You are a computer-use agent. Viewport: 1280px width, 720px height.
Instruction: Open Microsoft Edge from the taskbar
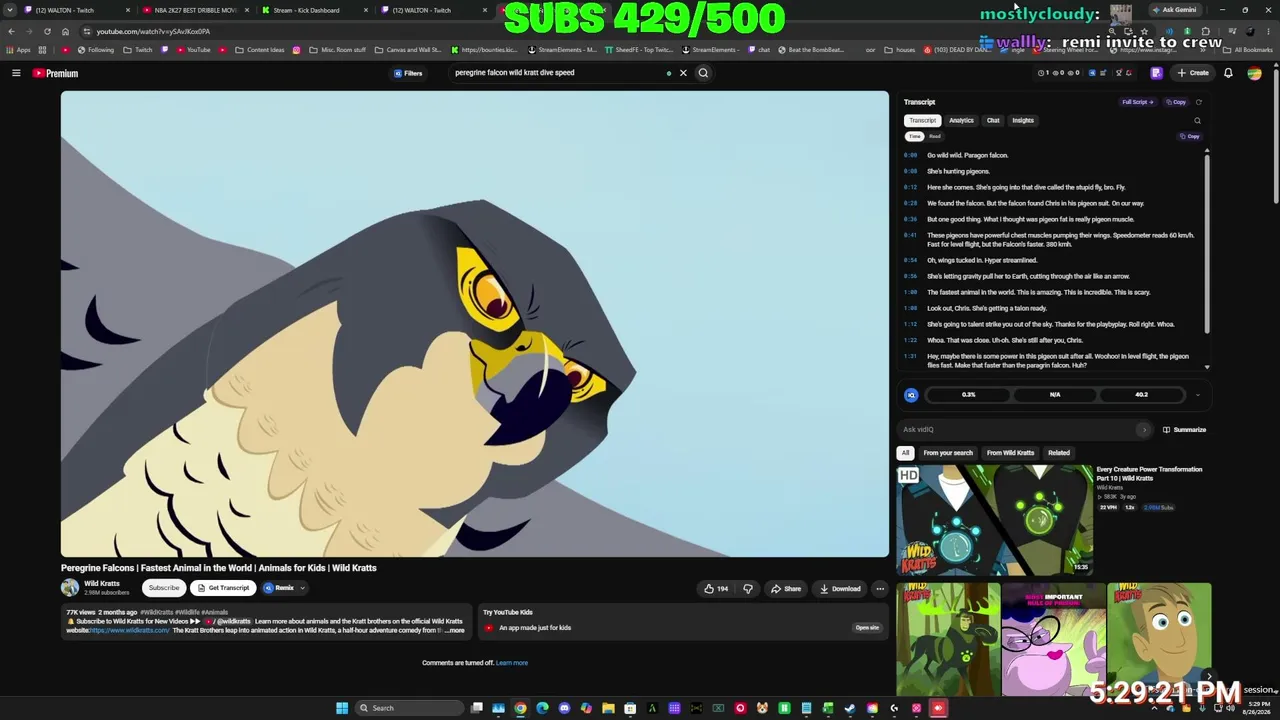pyautogui.click(x=542, y=708)
